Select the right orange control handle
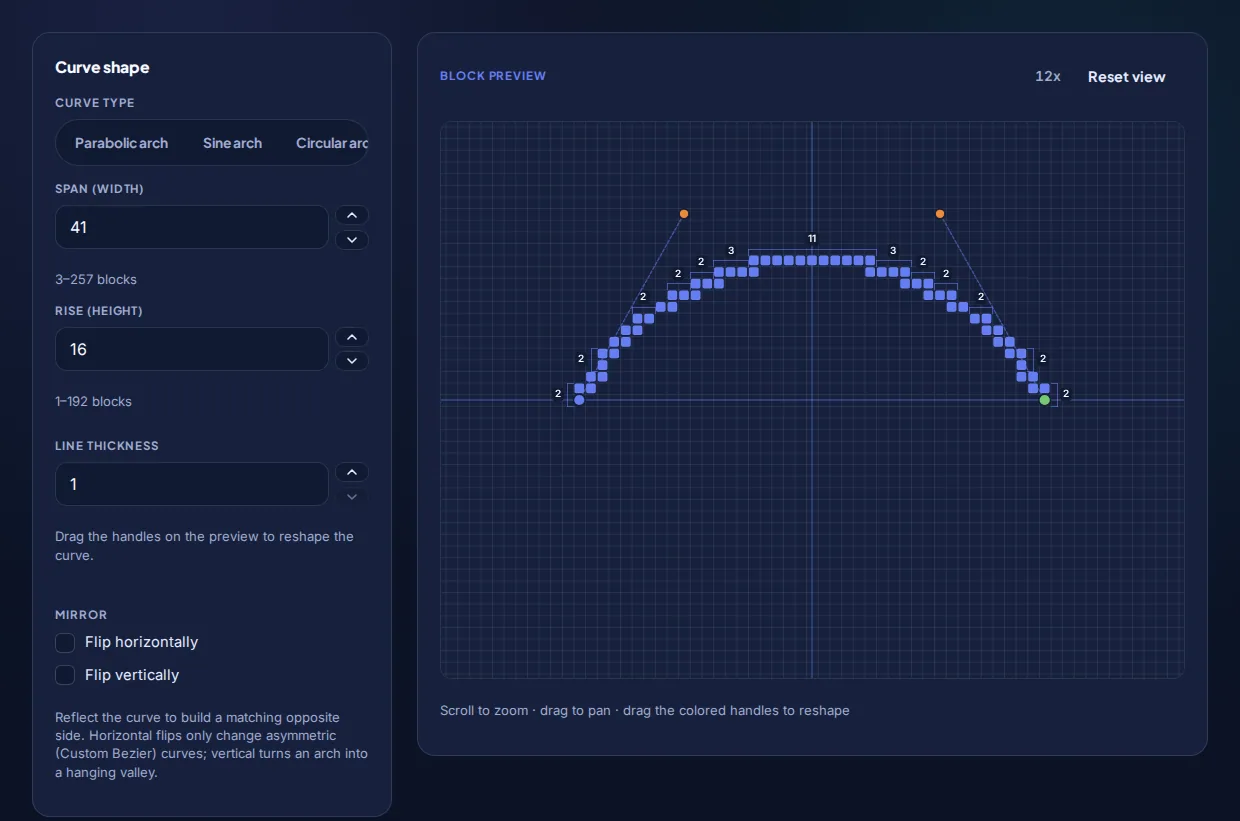1240x821 pixels. 940,214
